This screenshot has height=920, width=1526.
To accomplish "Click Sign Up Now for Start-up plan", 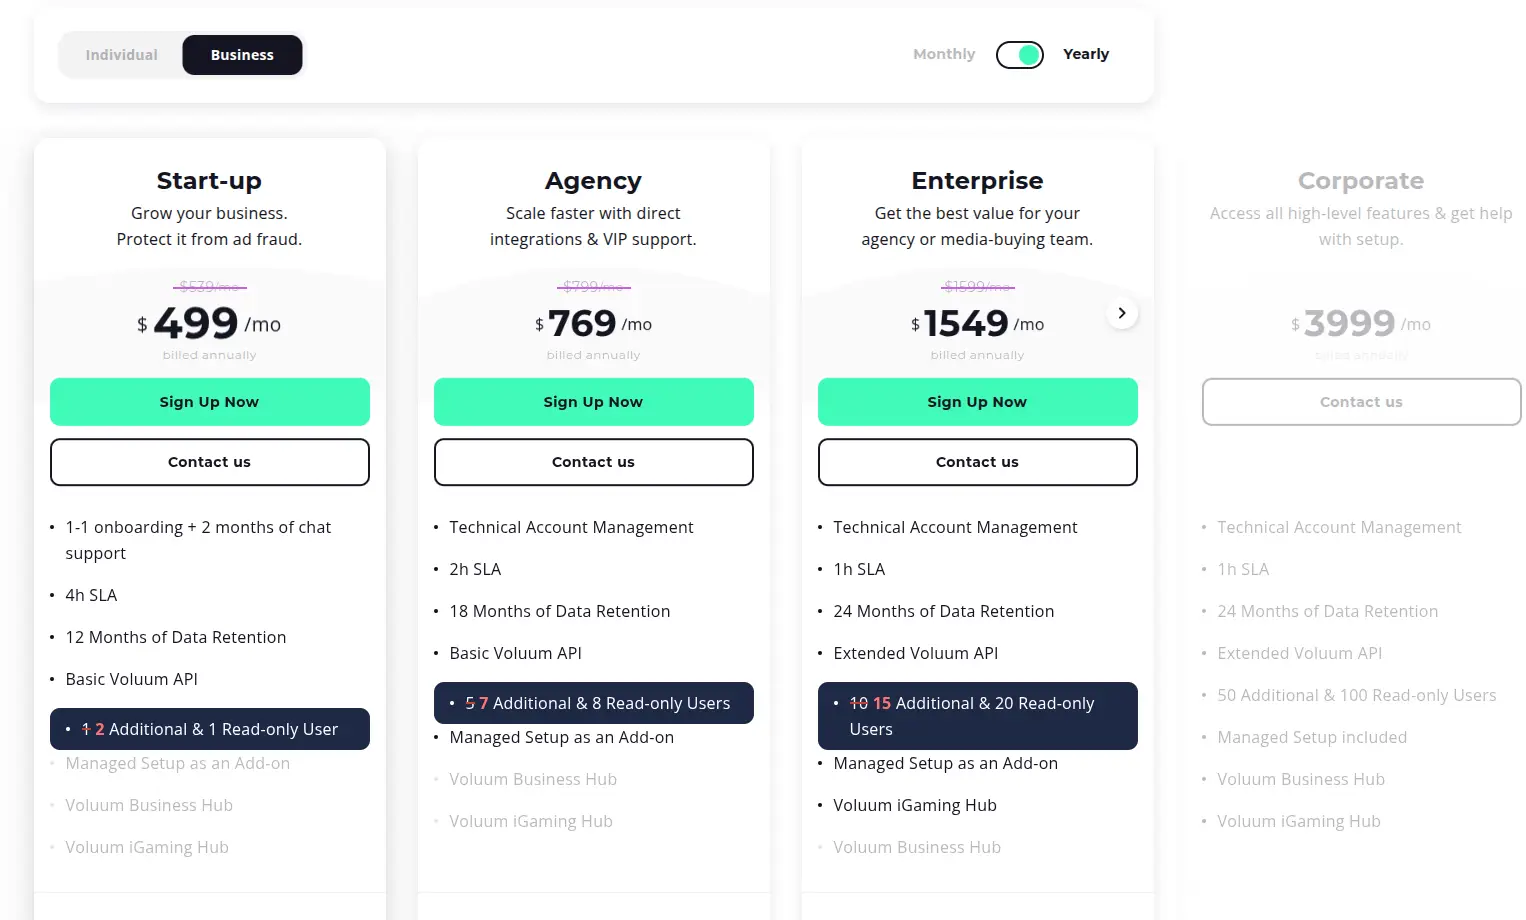I will 209,401.
